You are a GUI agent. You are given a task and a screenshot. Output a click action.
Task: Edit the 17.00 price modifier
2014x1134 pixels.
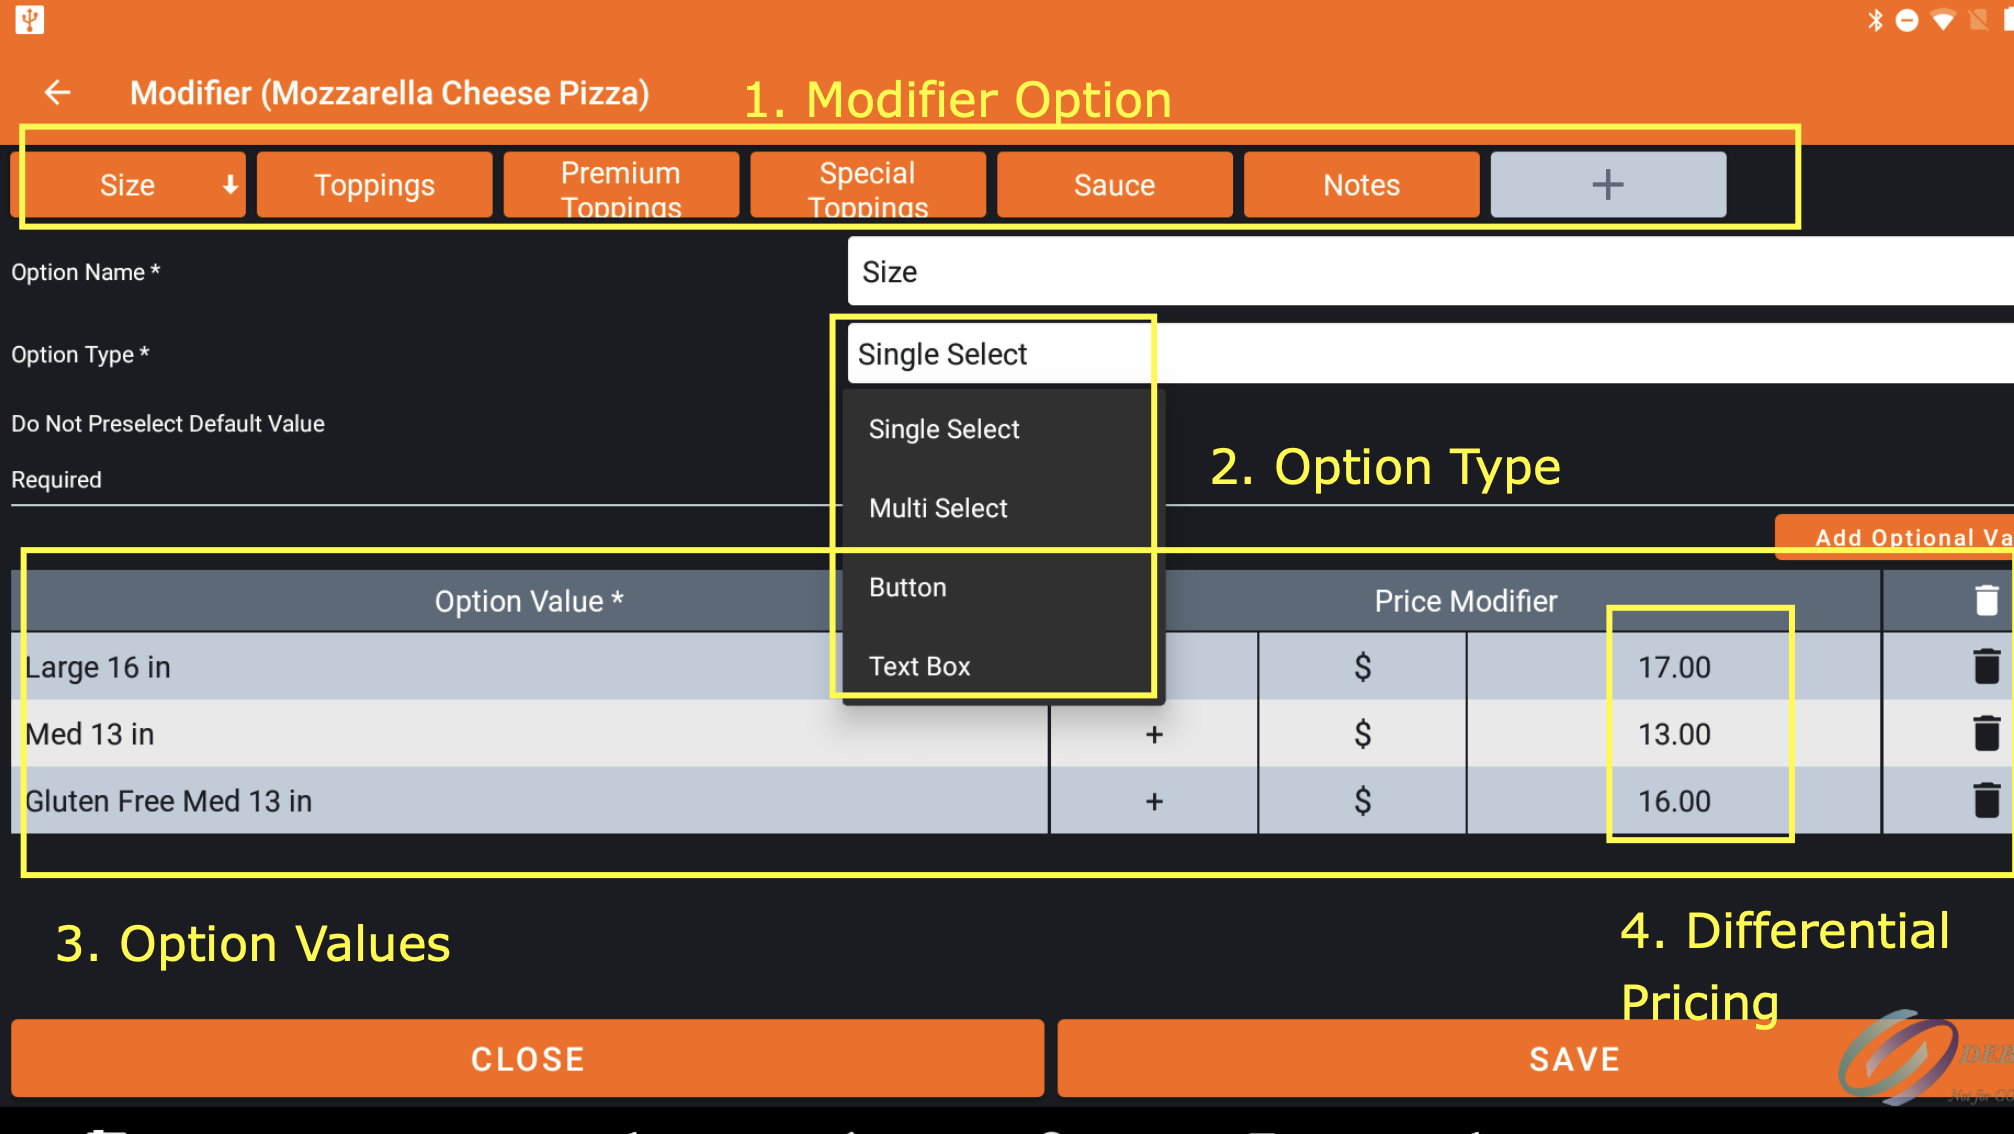pyautogui.click(x=1674, y=667)
